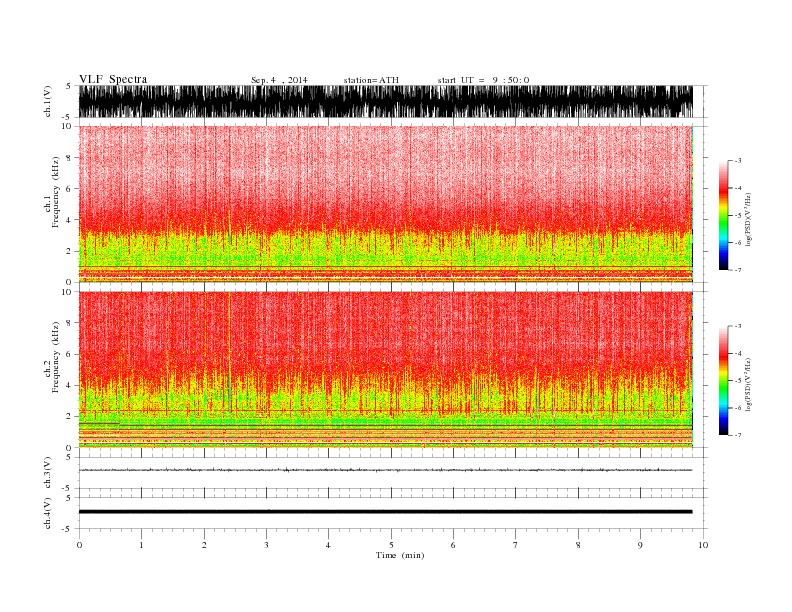Click the "station=ATH" header label

click(x=371, y=80)
